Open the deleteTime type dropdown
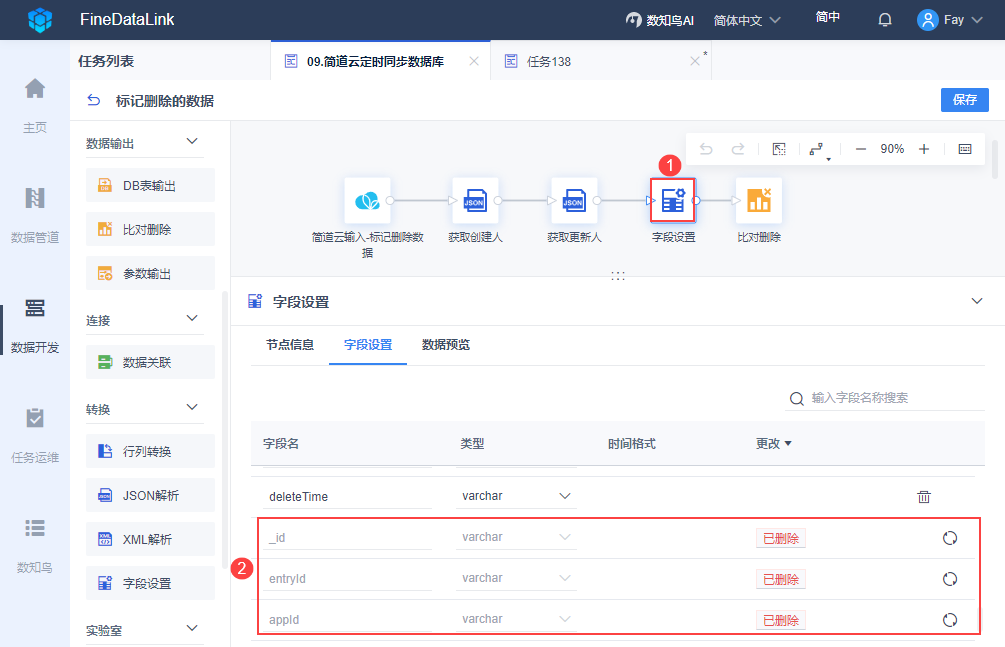The image size is (1005, 647). point(516,496)
